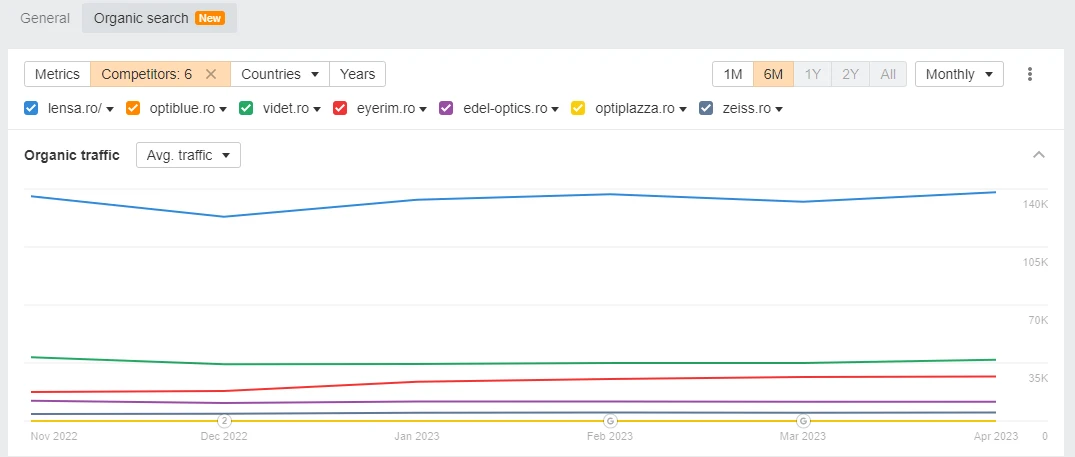The image size is (1075, 457).
Task: Open the edel-optics.ro dropdown arrow
Action: point(555,109)
